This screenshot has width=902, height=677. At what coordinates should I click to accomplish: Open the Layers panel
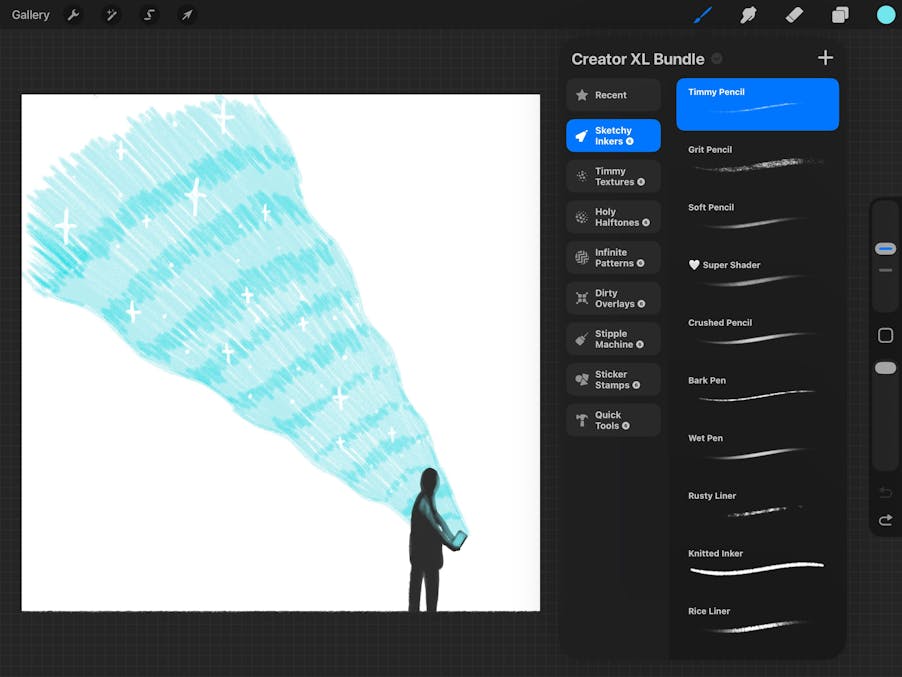[840, 15]
